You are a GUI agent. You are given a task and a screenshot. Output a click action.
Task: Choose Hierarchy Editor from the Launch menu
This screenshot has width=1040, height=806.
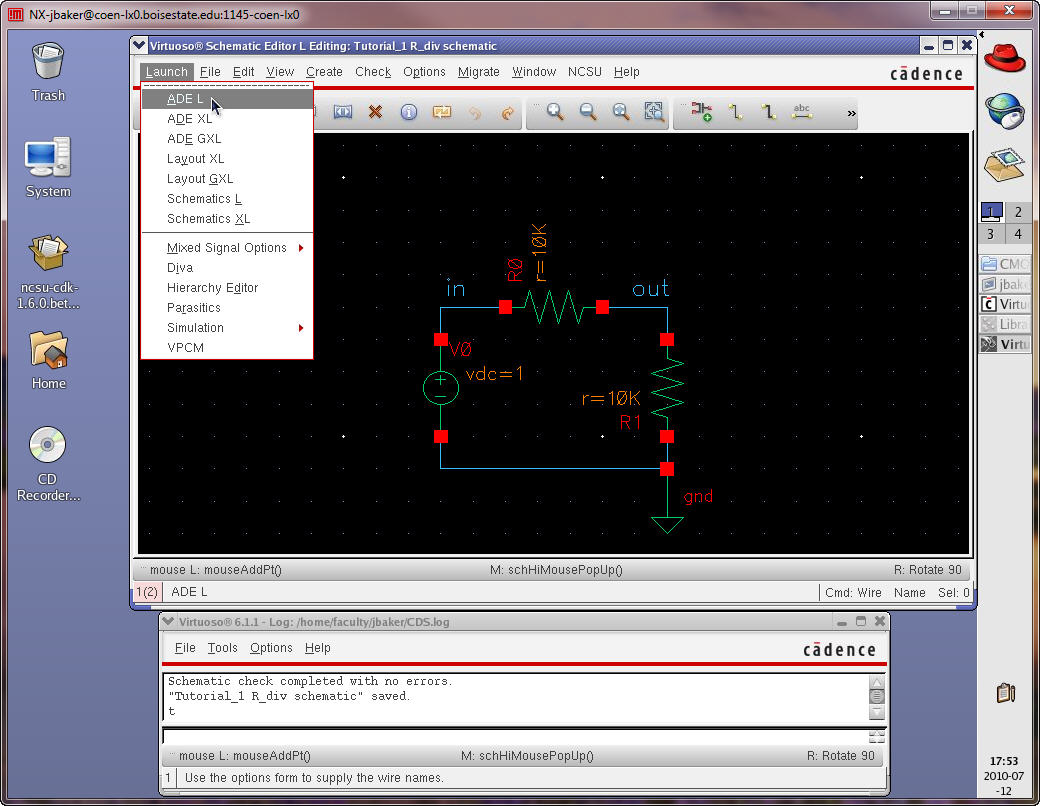213,288
